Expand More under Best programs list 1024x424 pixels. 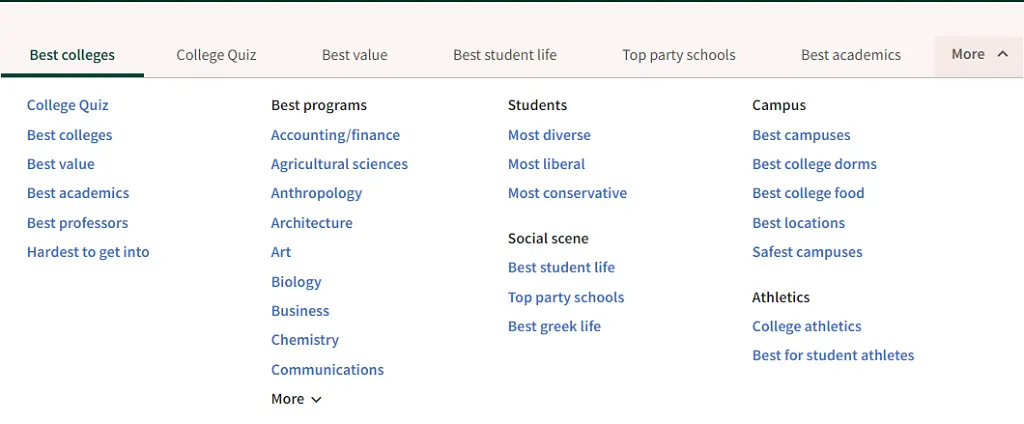296,399
